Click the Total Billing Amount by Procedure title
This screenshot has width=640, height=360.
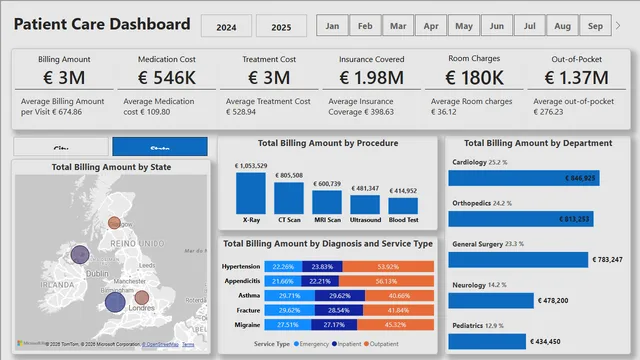point(328,143)
